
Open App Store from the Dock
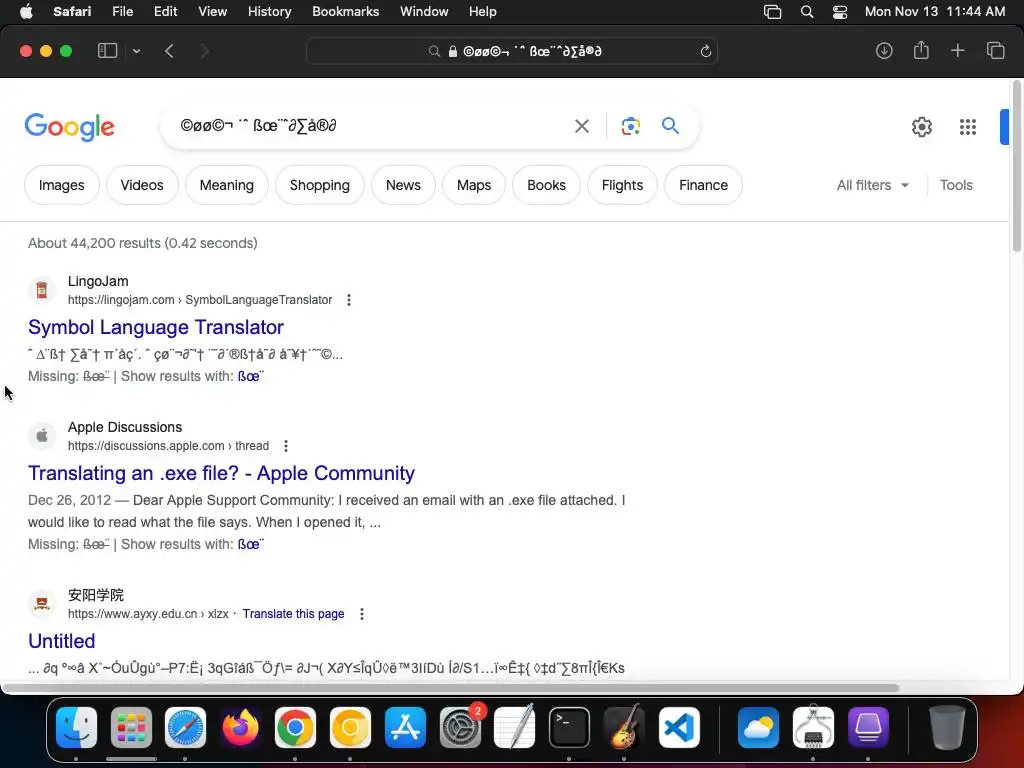point(405,727)
